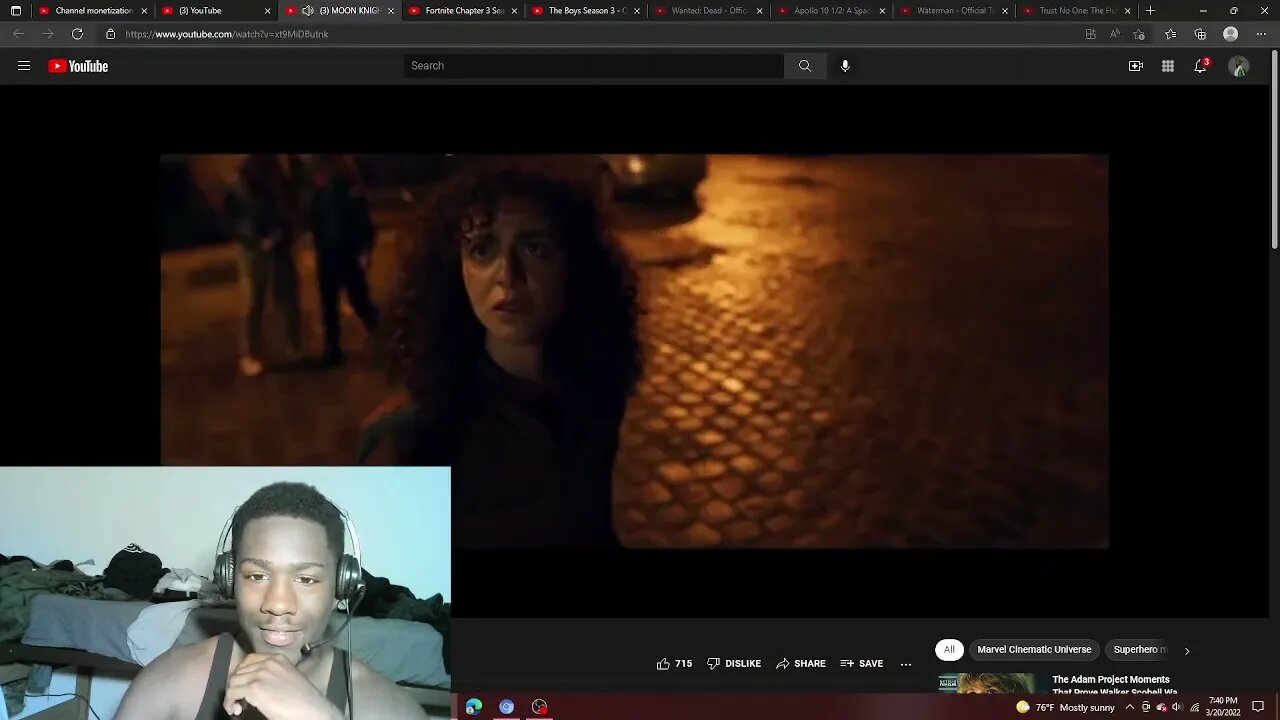Select the All filter chip
Screen dimensions: 1280x720
pos(949,650)
